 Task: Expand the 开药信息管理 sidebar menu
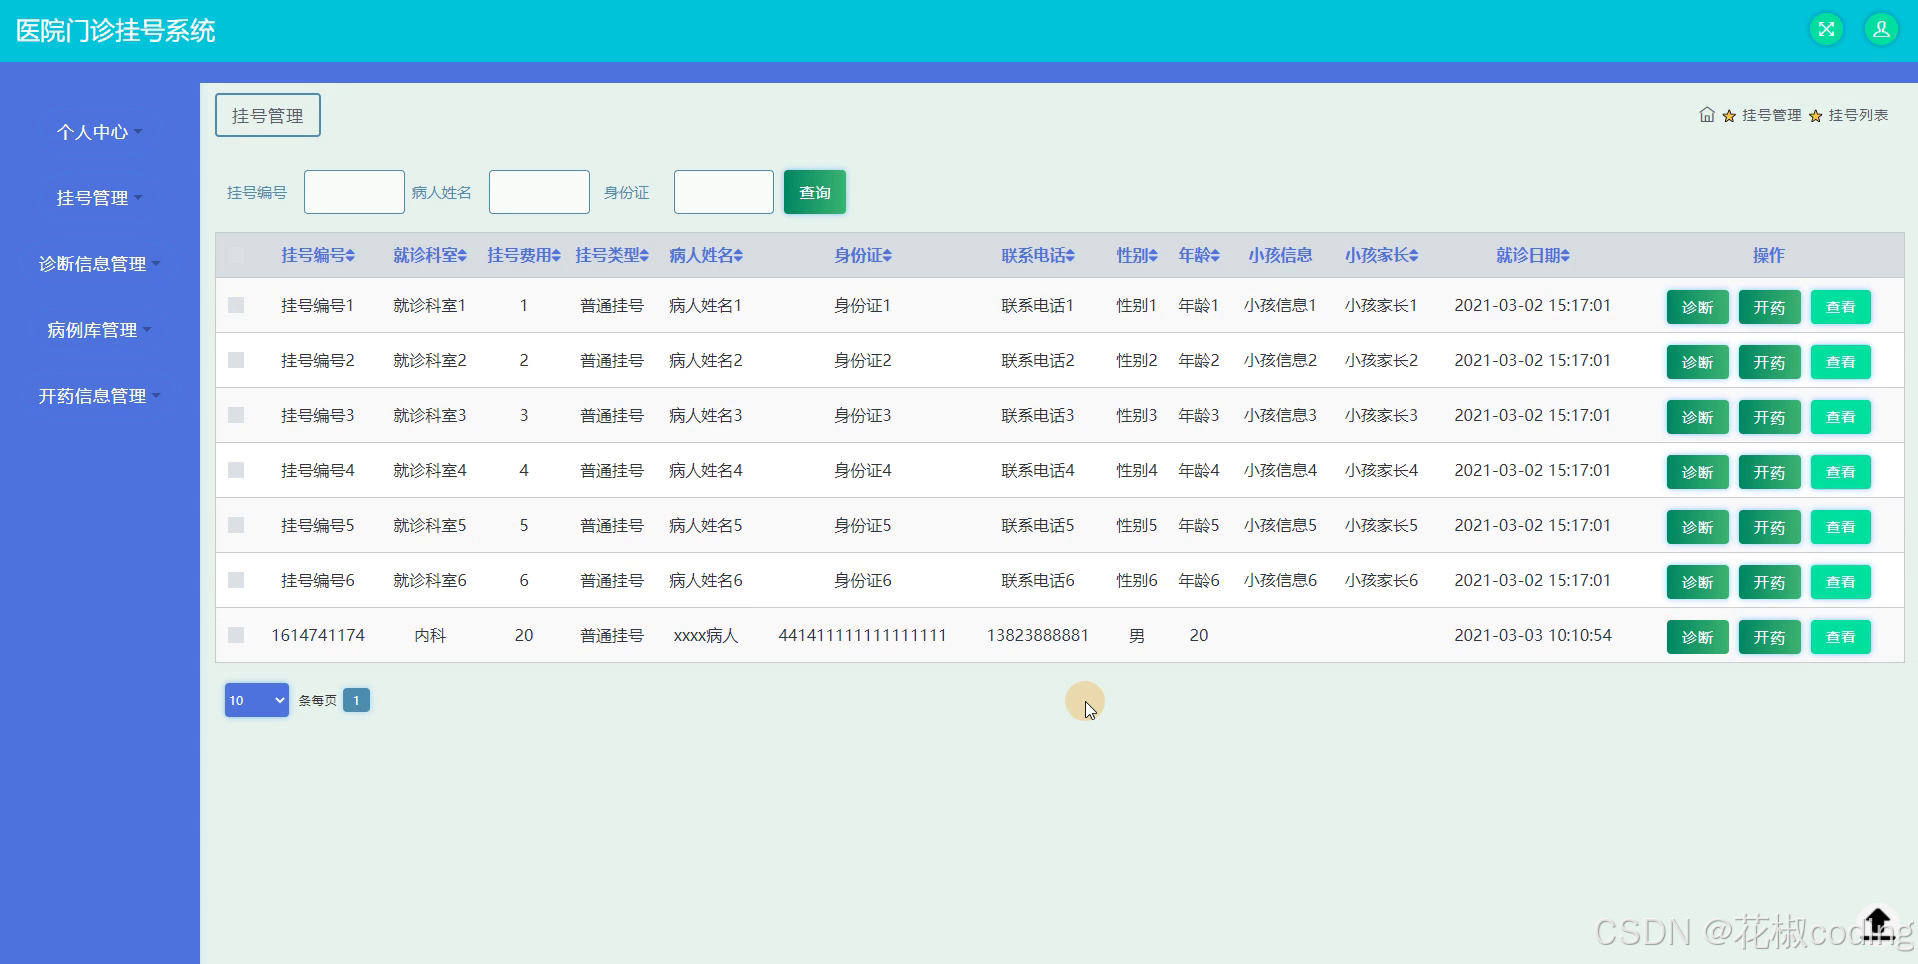pyautogui.click(x=99, y=396)
